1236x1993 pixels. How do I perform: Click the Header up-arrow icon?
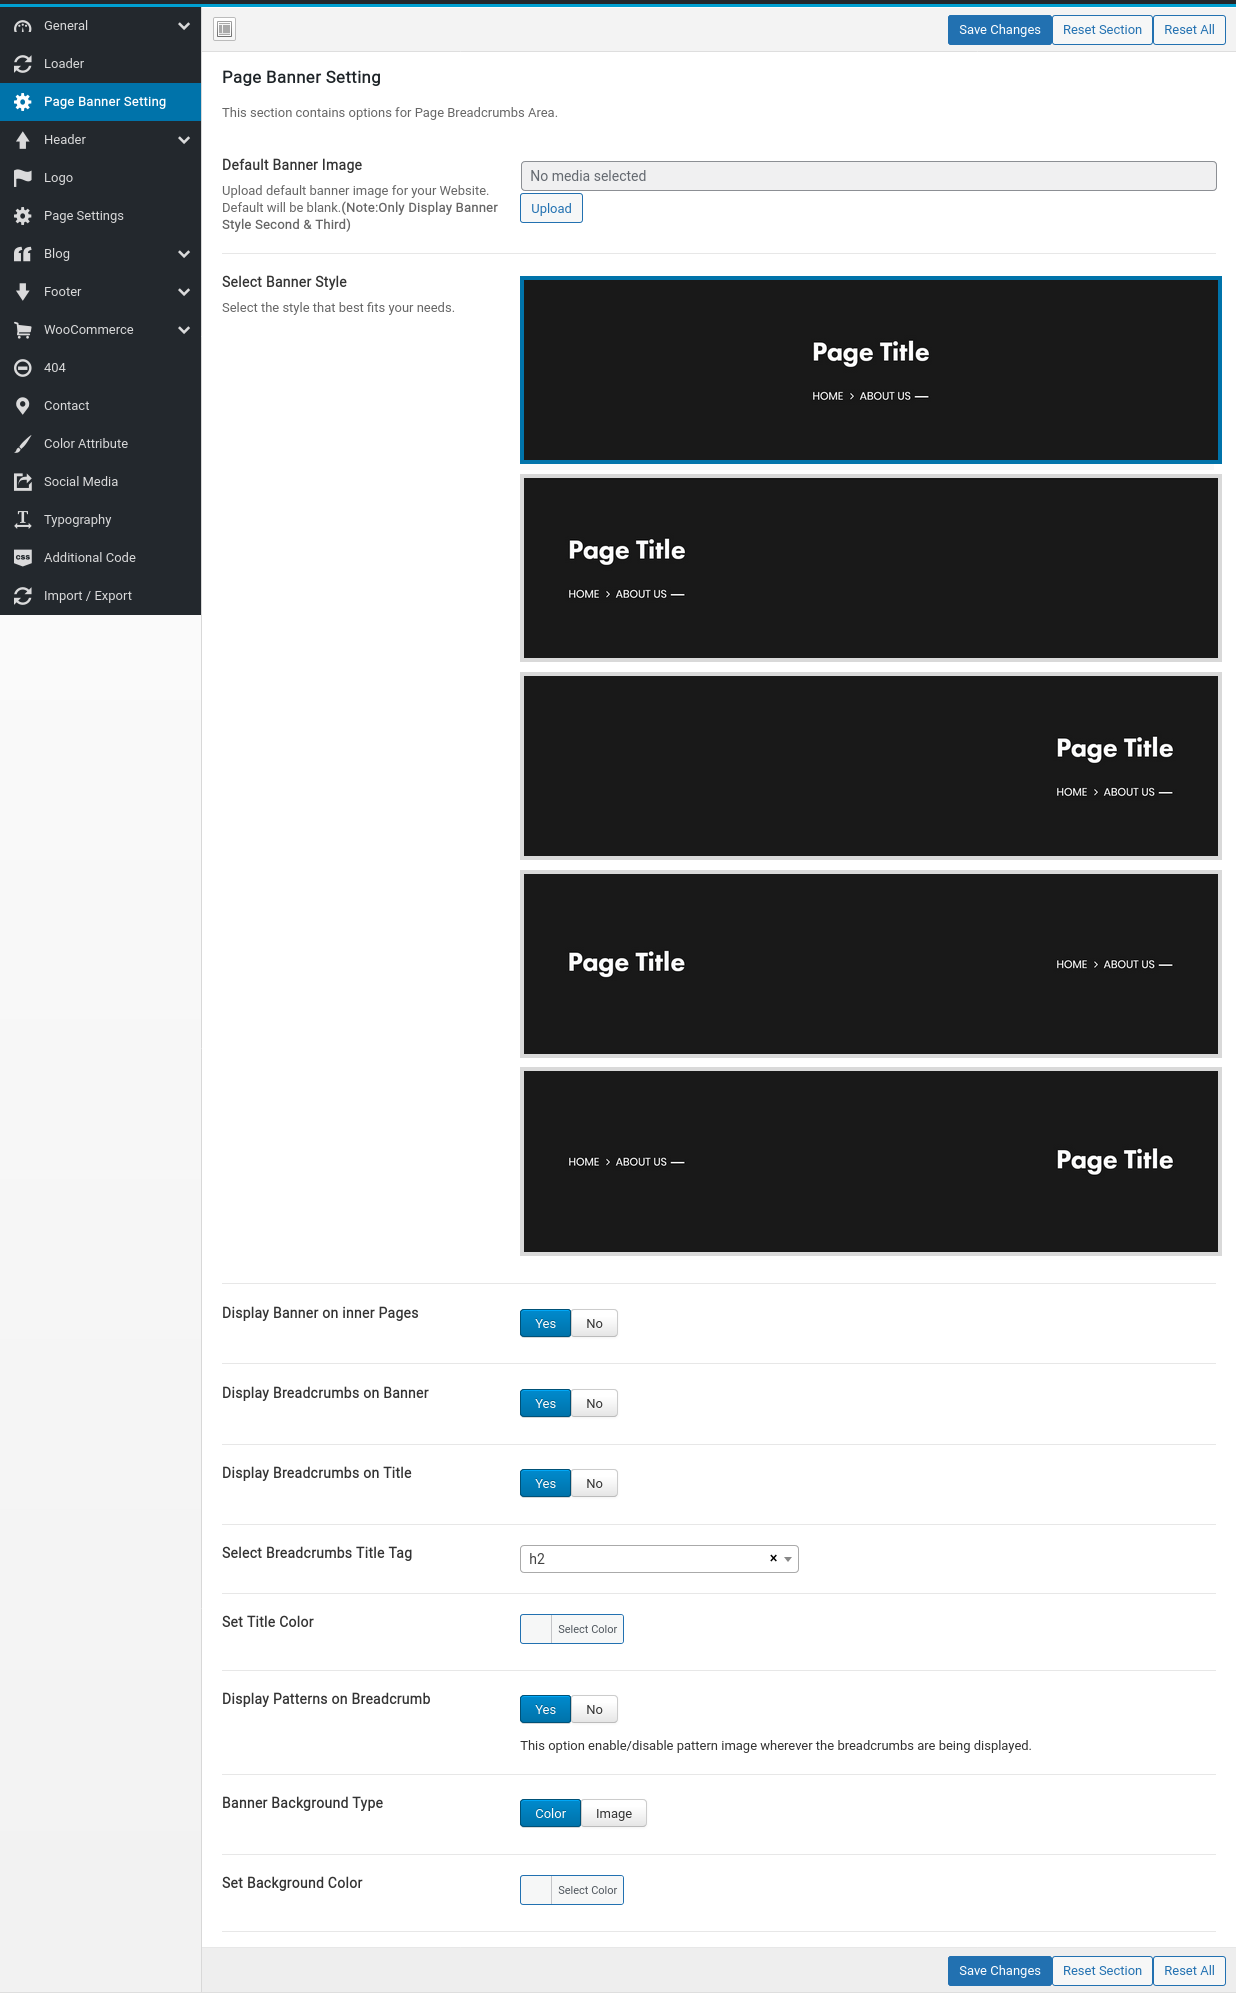pos(23,140)
